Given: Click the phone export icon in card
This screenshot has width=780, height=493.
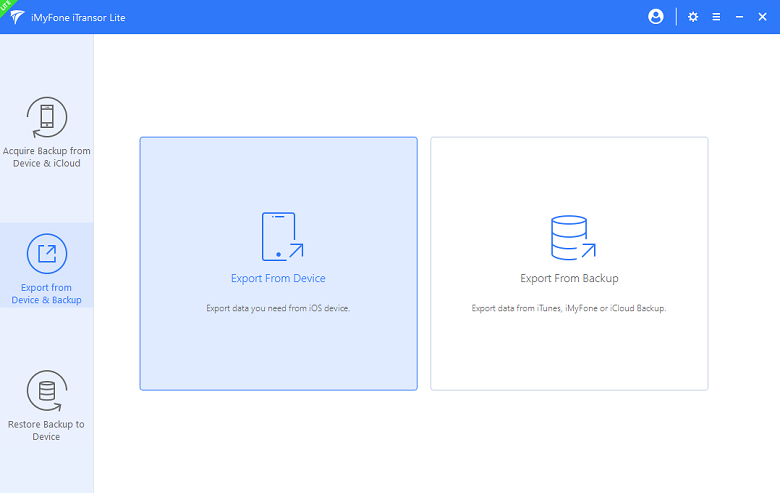Looking at the screenshot, I should click(x=280, y=237).
